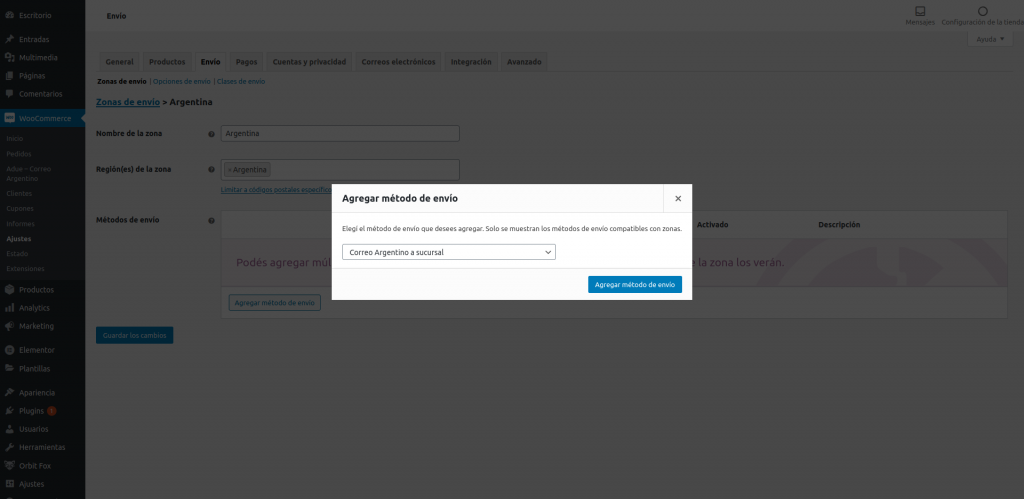Screen dimensions: 1024x499
Task: Open Pedidos submenu item
Action: (19, 154)
